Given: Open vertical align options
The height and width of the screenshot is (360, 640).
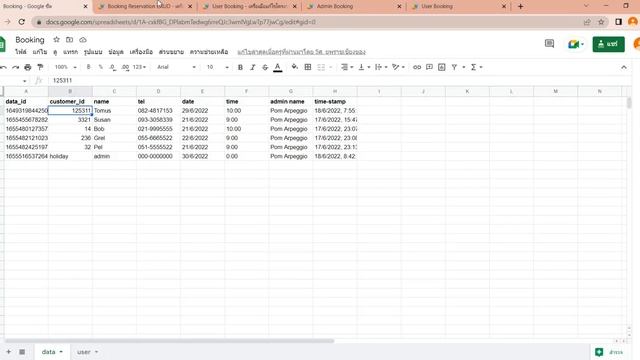Looking at the screenshot, I should [364, 67].
